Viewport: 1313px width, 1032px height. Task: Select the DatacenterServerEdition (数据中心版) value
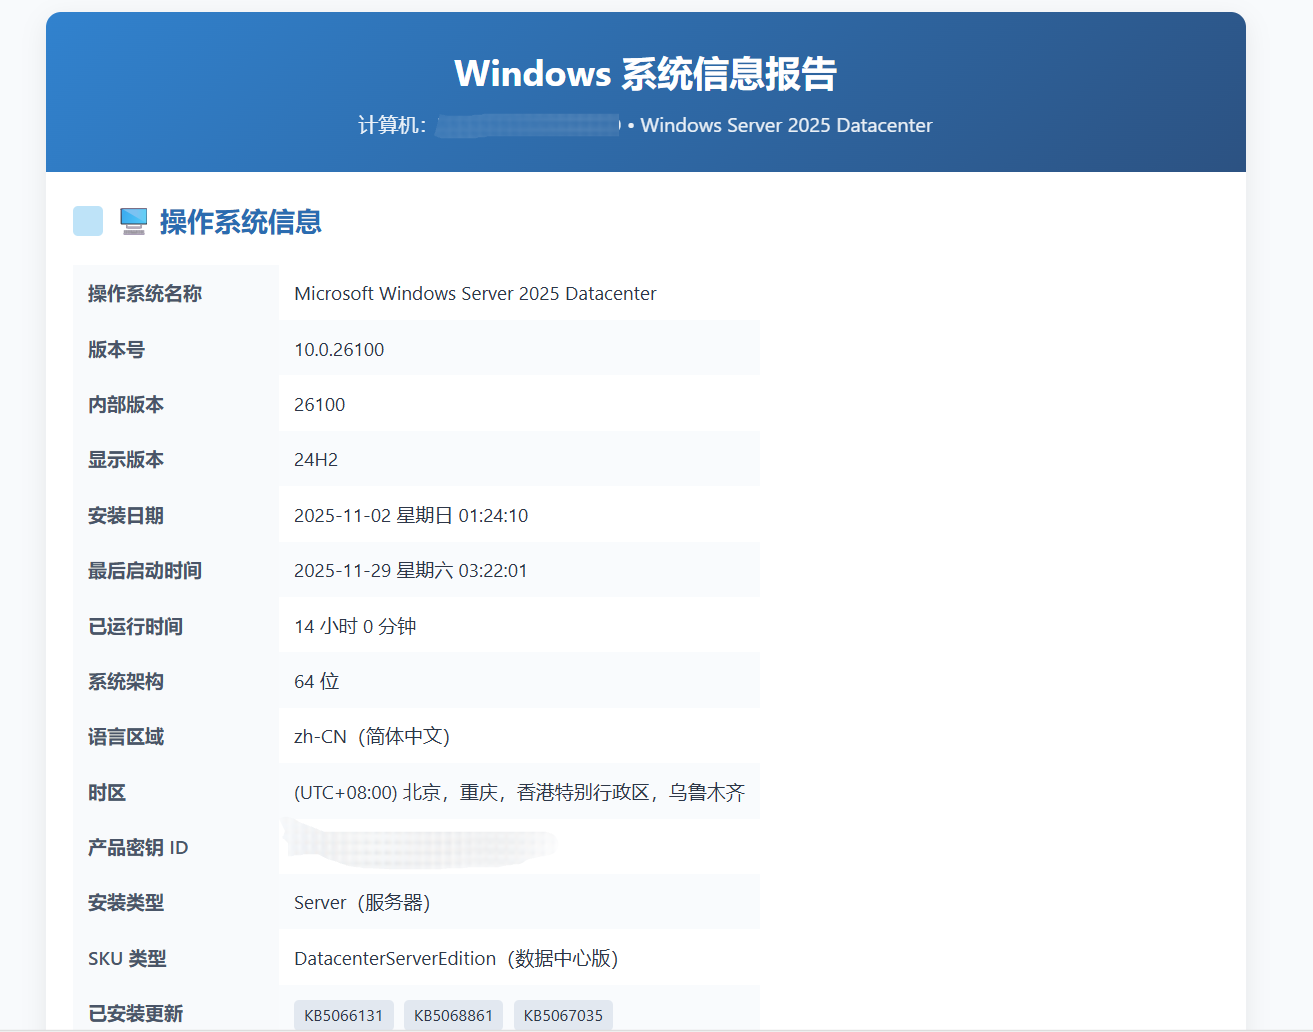click(x=456, y=958)
